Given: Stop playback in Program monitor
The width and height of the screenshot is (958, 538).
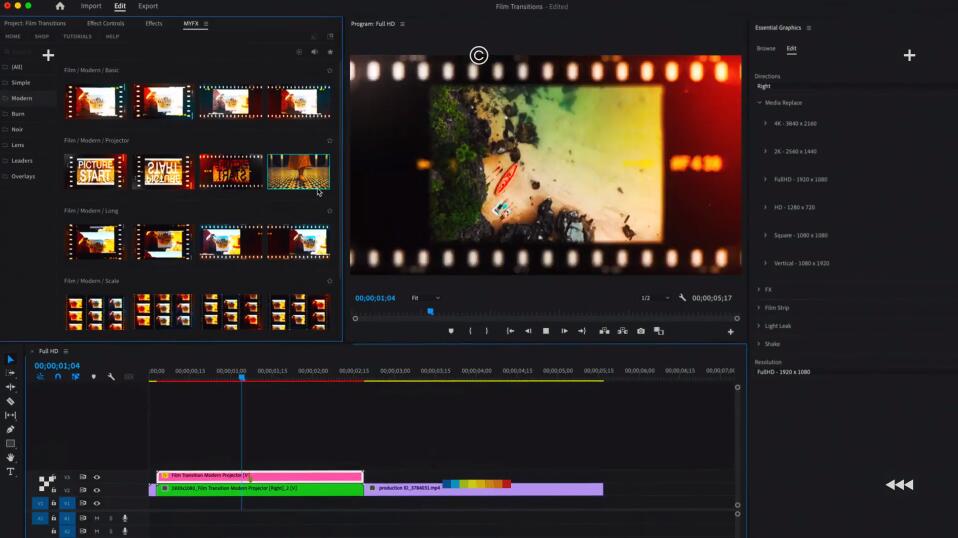Looking at the screenshot, I should tap(546, 331).
